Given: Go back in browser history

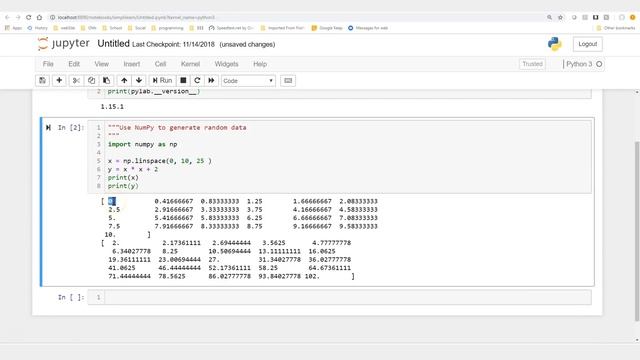Looking at the screenshot, I should (7, 17).
